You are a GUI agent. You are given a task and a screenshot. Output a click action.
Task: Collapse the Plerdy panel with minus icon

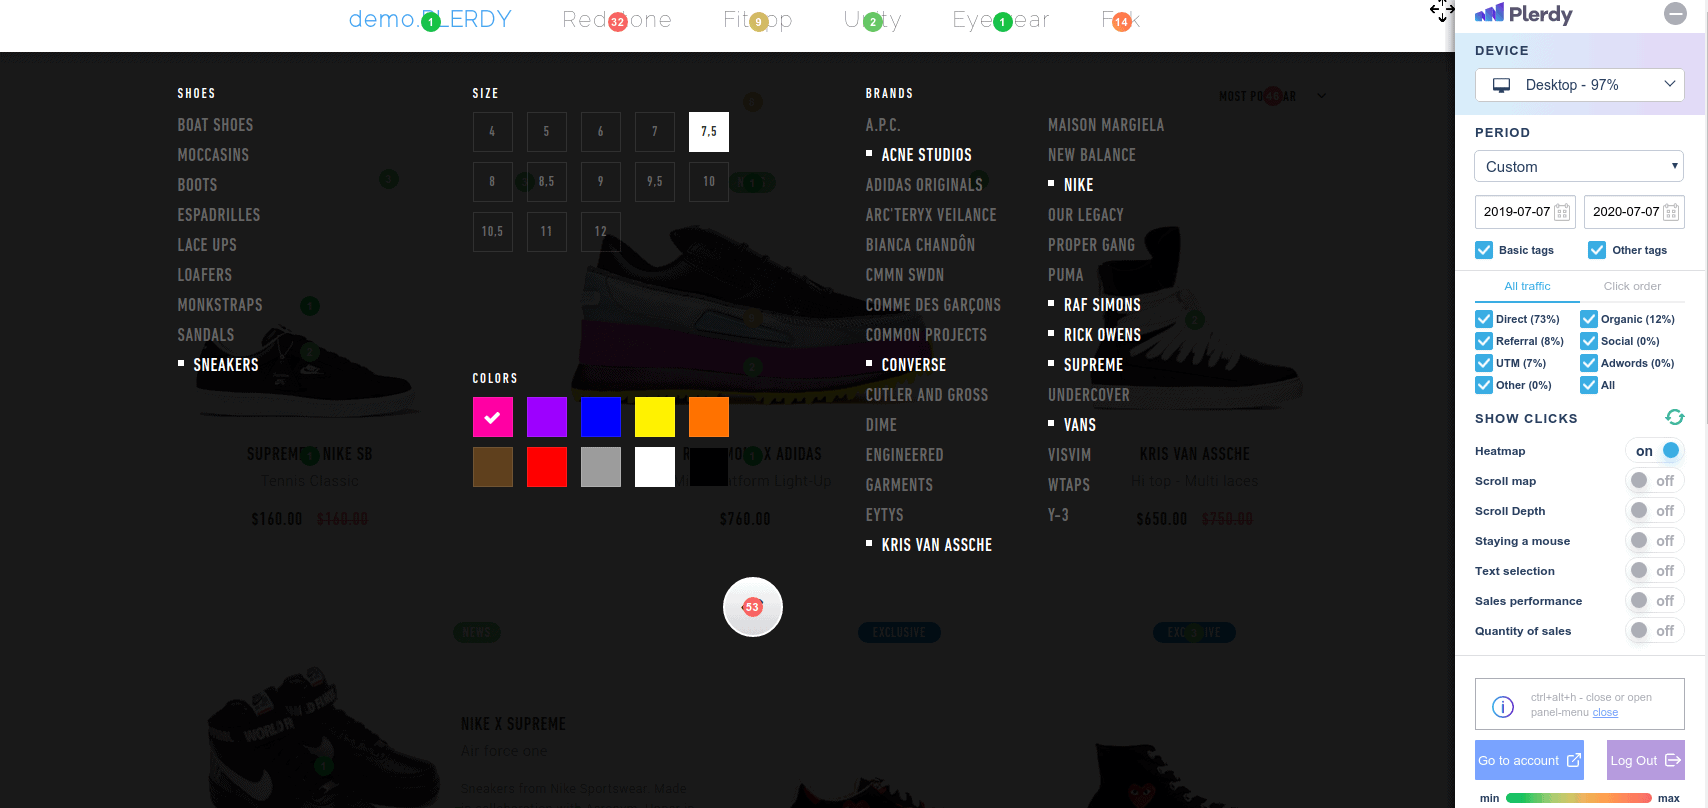[x=1675, y=13]
